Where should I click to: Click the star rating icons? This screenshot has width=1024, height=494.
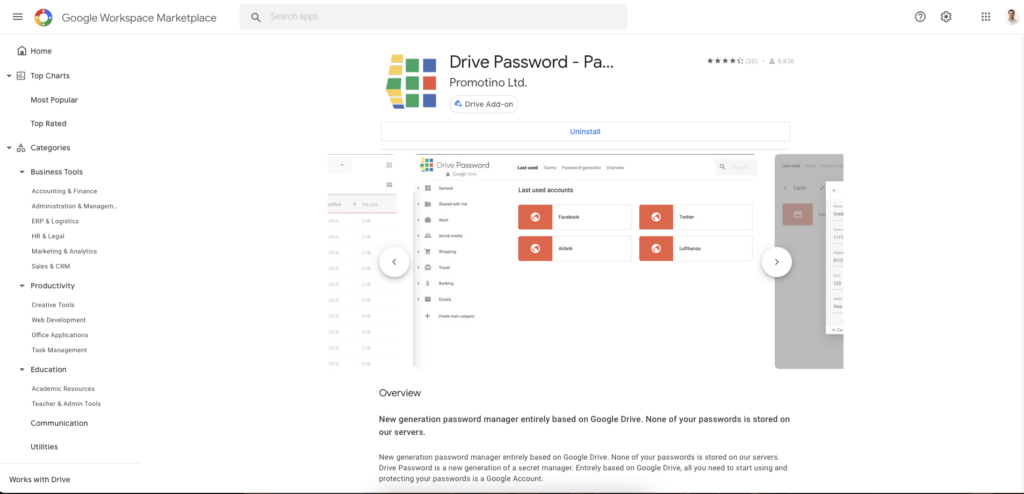point(725,61)
